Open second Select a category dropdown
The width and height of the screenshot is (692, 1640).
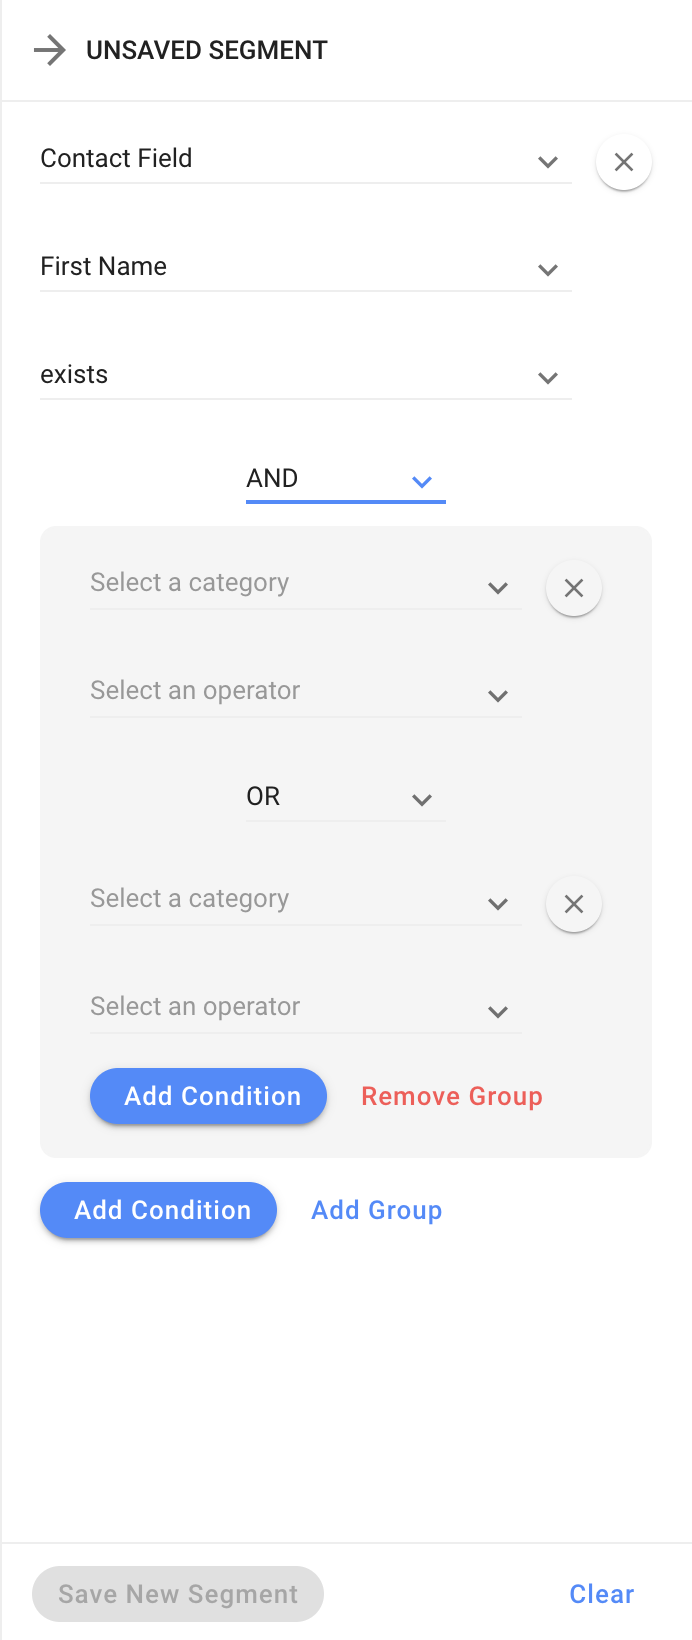(x=305, y=900)
